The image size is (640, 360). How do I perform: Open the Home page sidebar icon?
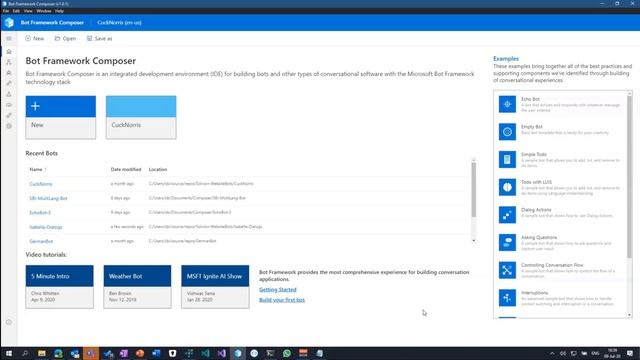point(9,51)
